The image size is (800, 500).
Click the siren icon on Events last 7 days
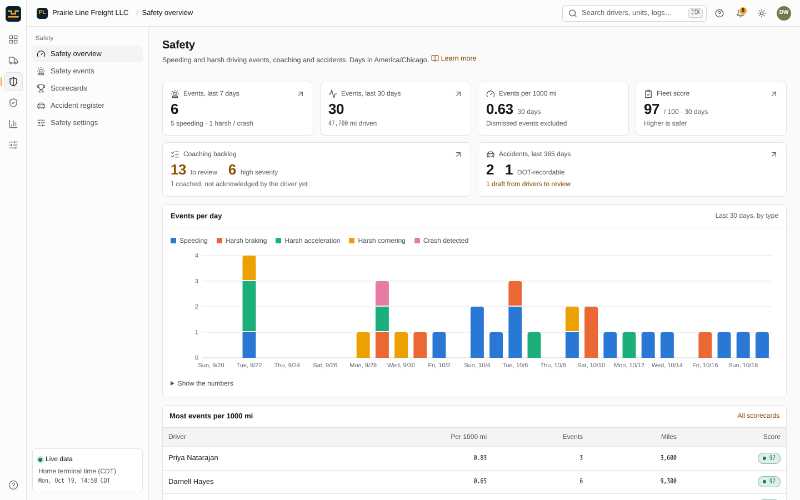175,94
